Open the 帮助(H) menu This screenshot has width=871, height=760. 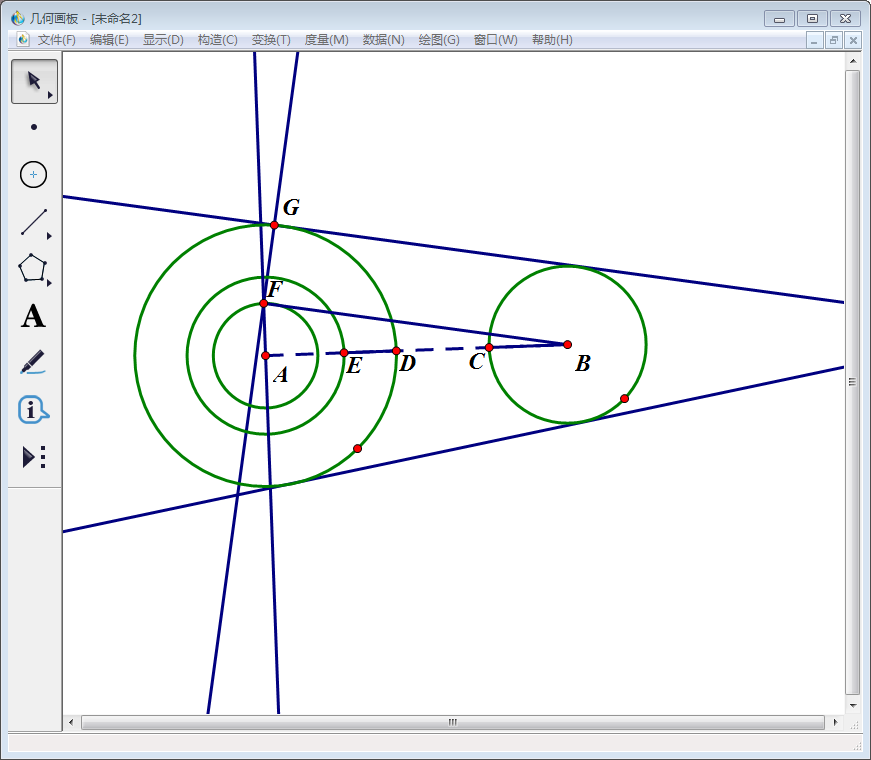click(x=552, y=40)
